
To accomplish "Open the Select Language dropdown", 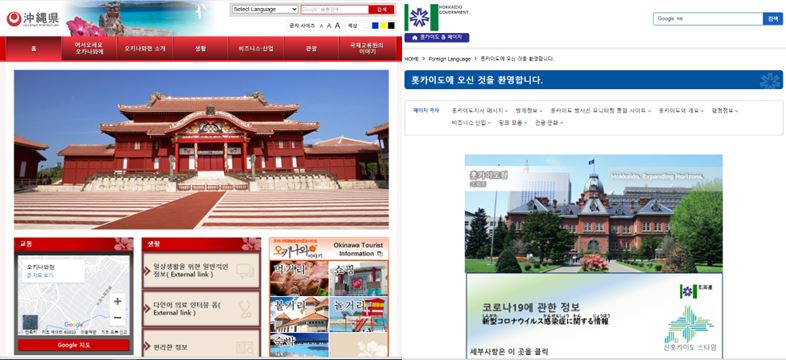I will click(265, 10).
